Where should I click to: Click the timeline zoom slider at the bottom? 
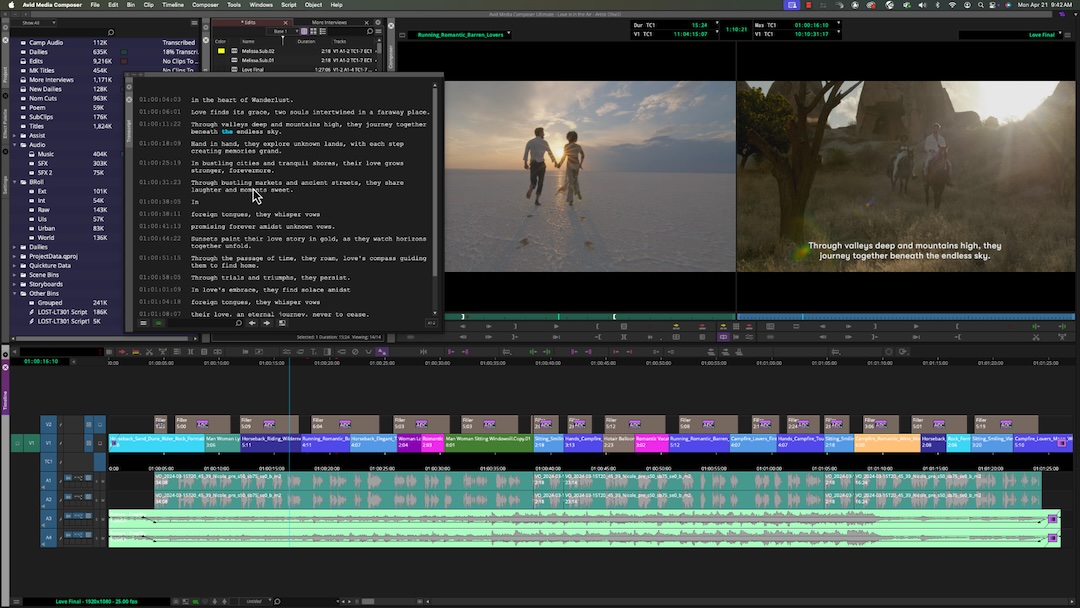pos(369,602)
